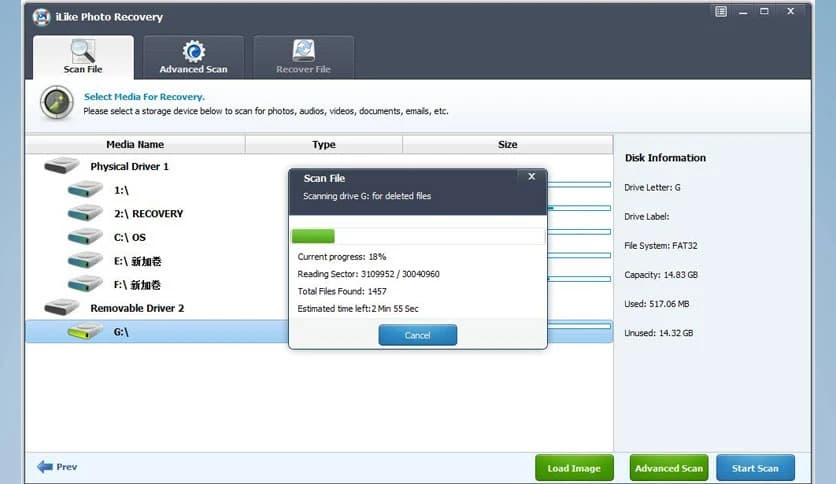The height and width of the screenshot is (484, 836).
Task: Click the iLike Photo Recovery app logo
Action: pyautogui.click(x=41, y=17)
